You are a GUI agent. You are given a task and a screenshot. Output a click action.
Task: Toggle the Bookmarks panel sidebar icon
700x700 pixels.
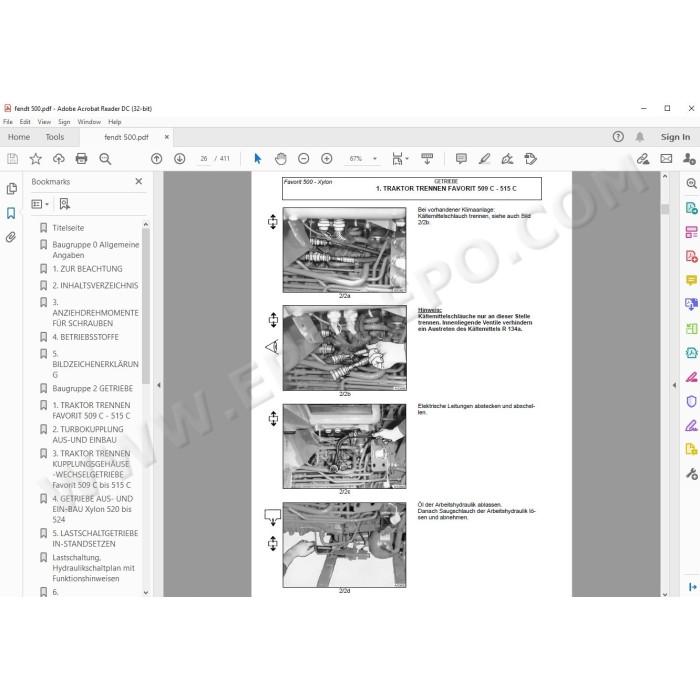(11, 213)
